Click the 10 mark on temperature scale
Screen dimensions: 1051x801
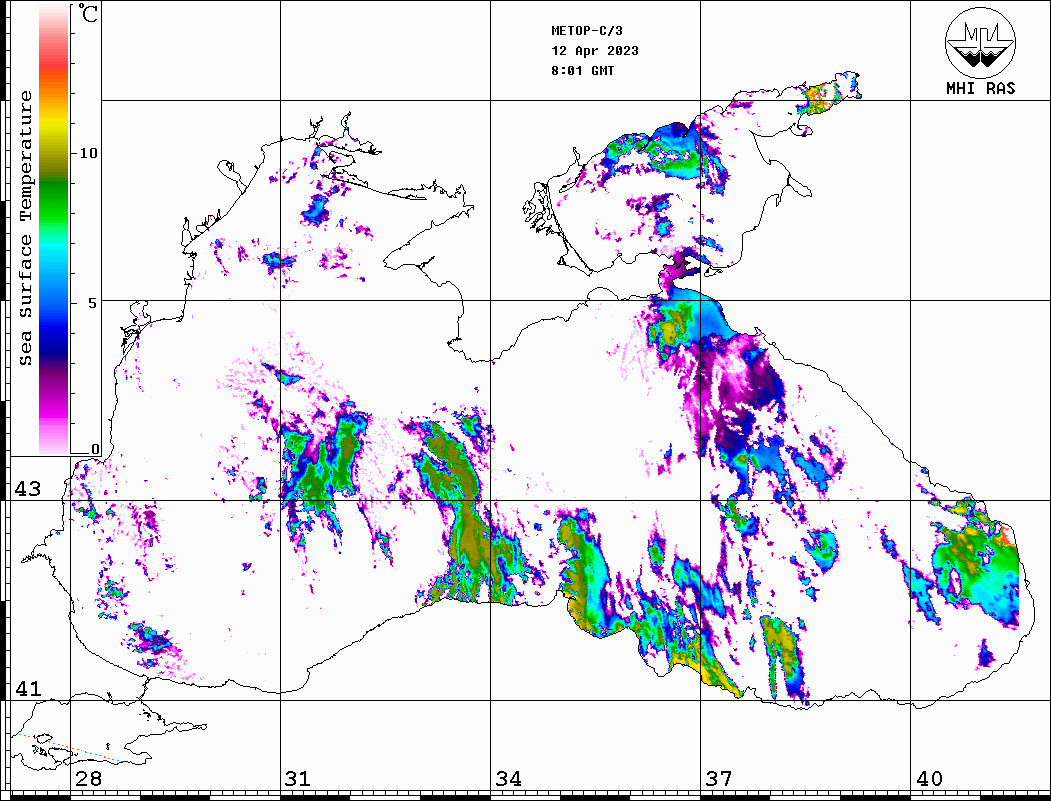[89, 153]
